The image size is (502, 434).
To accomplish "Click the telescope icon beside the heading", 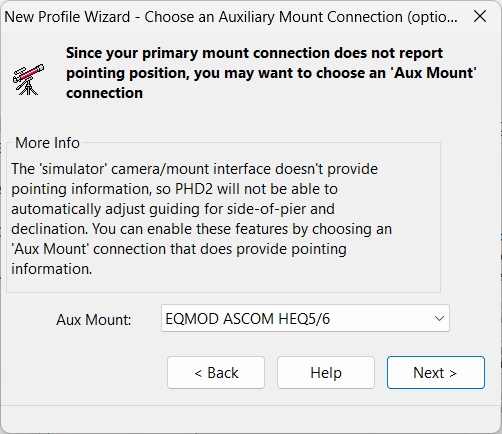I will (28, 79).
